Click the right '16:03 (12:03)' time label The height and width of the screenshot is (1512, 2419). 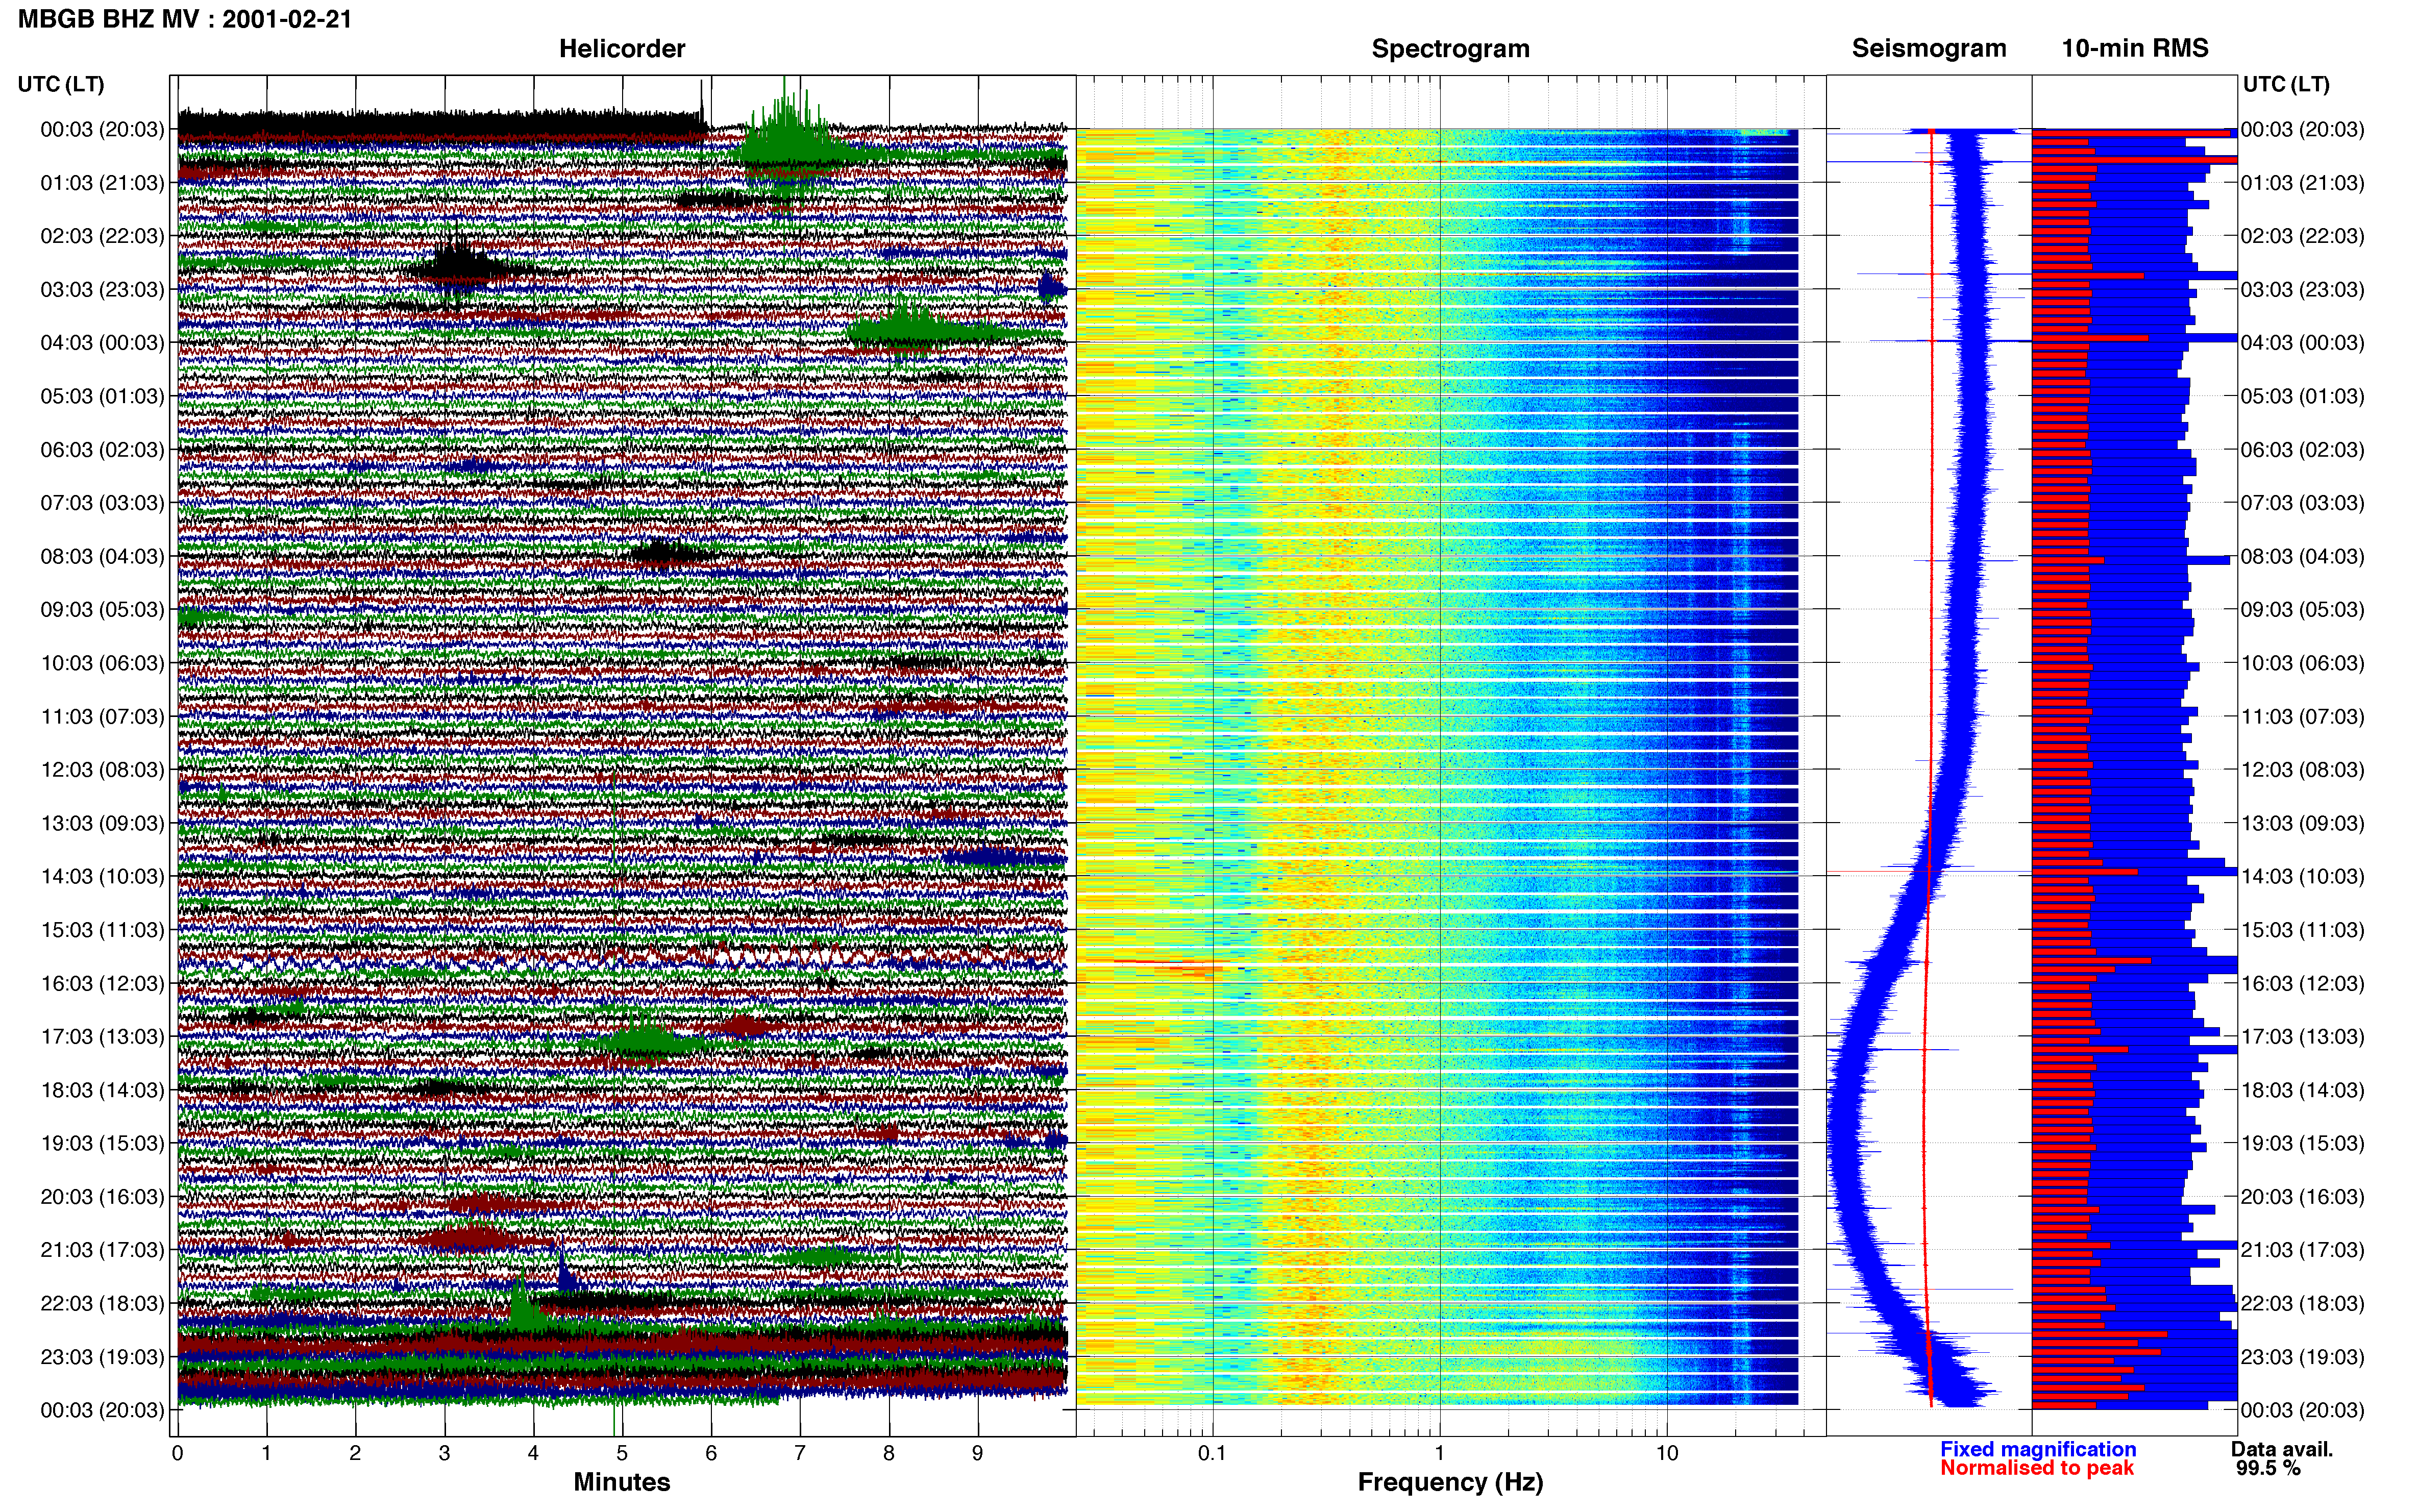[2303, 983]
